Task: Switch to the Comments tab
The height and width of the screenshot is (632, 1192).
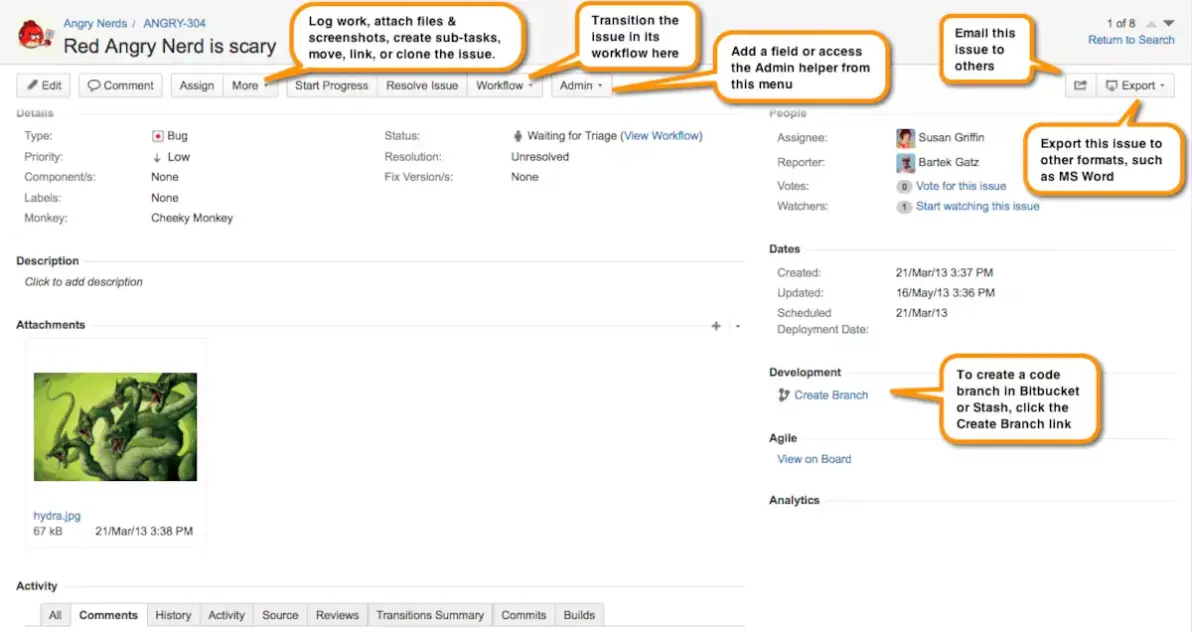Action: coord(109,615)
